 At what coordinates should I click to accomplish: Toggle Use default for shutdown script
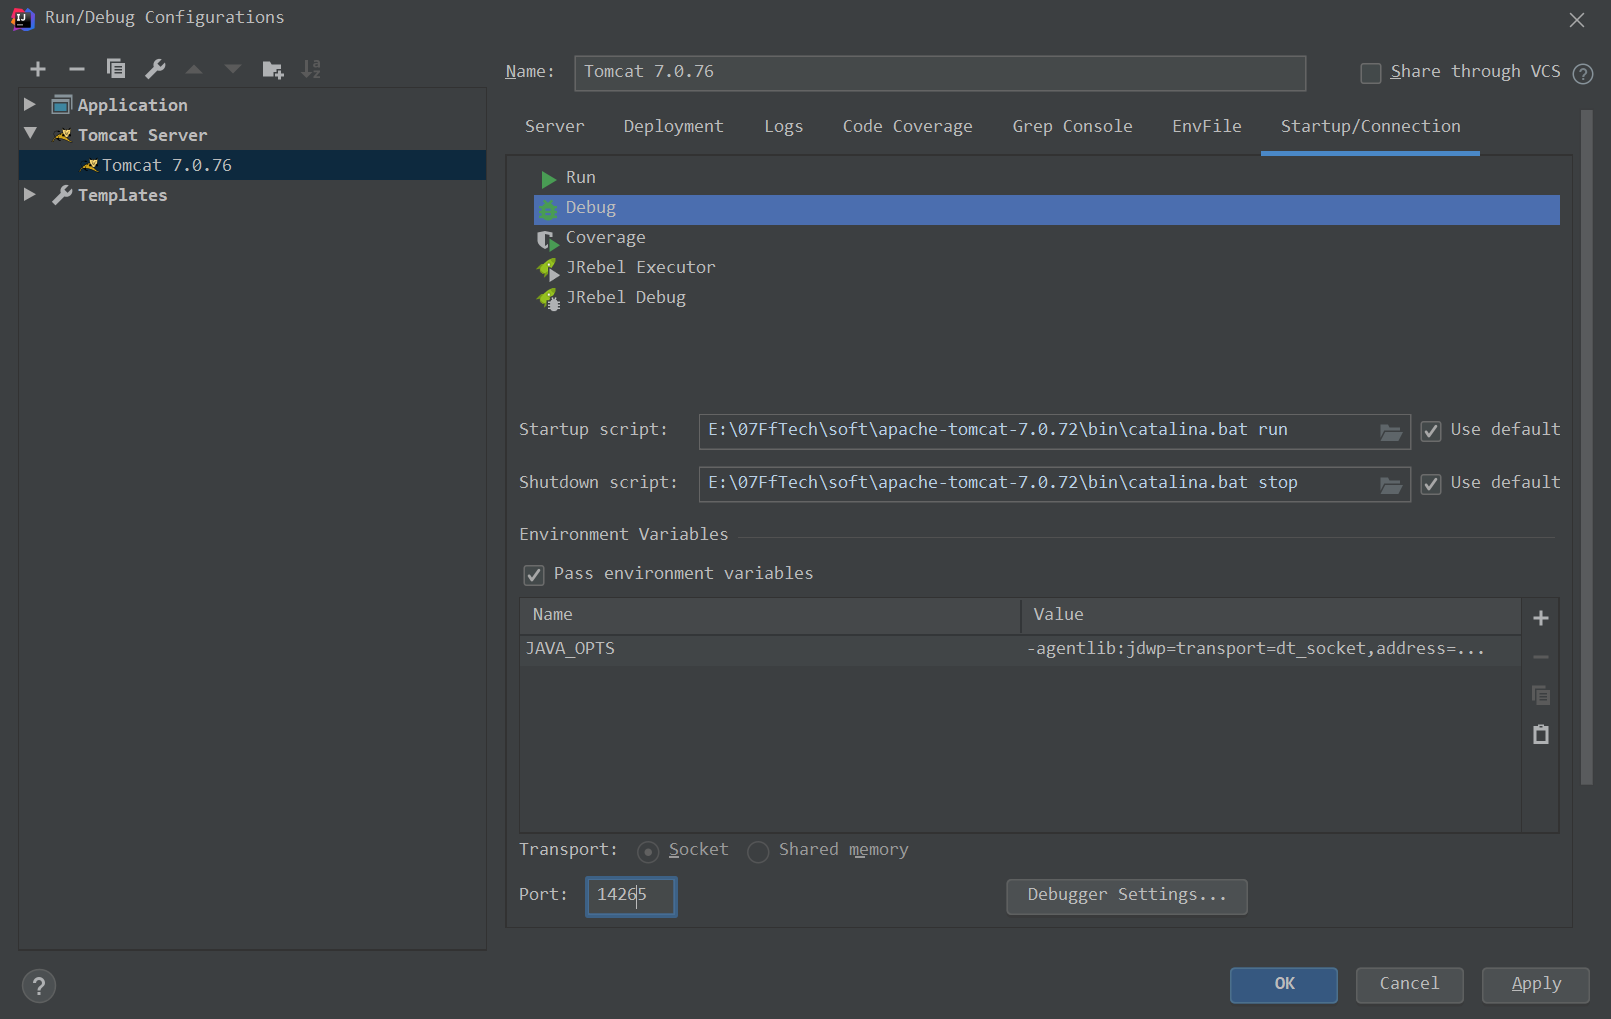click(x=1431, y=484)
